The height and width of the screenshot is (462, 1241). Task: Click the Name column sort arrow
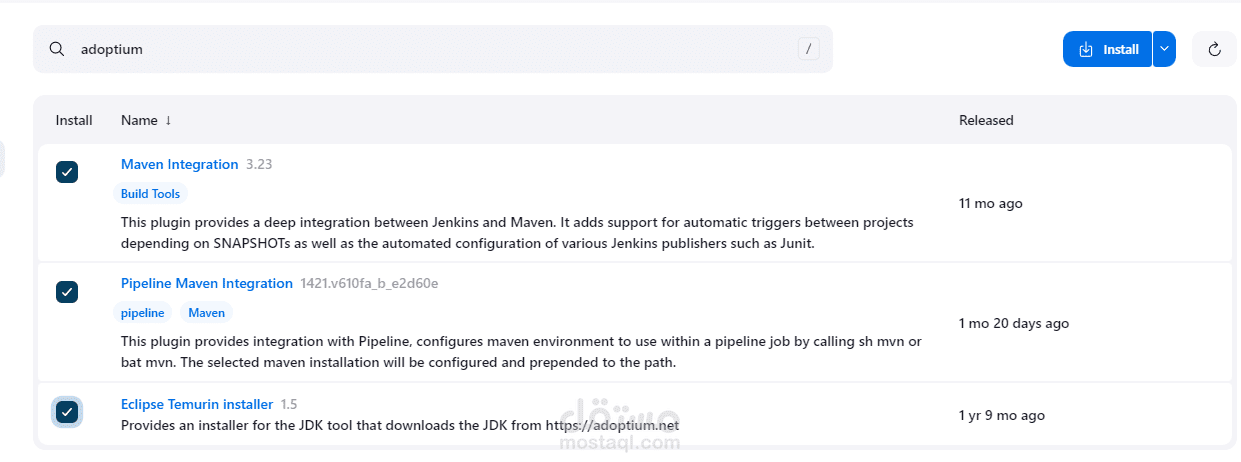[168, 120]
